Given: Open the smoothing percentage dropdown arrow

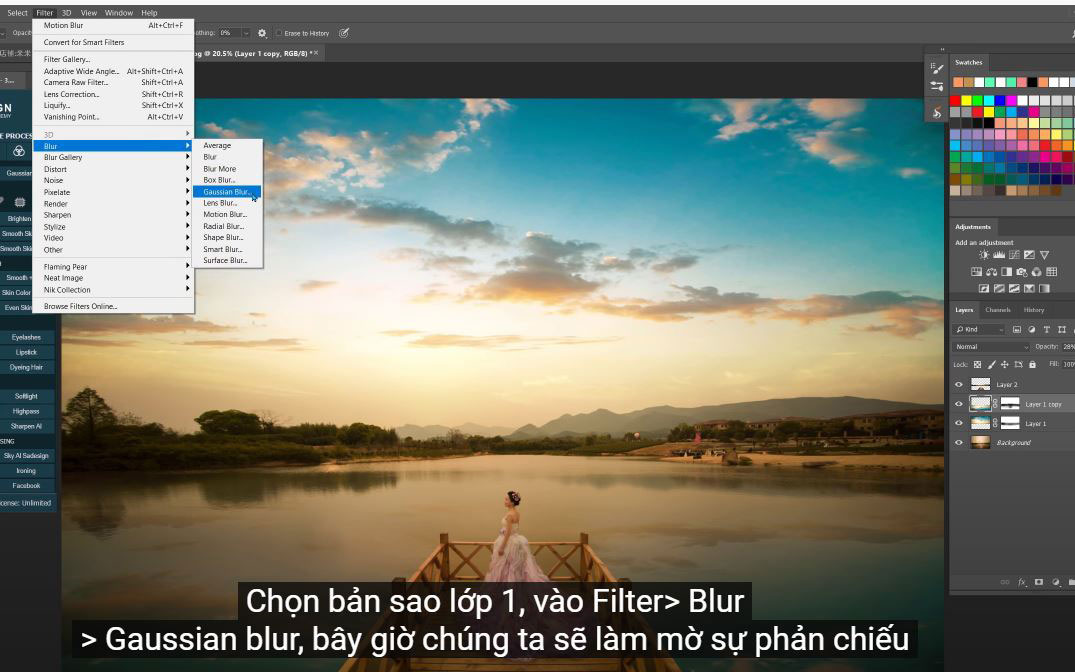Looking at the screenshot, I should (x=246, y=33).
